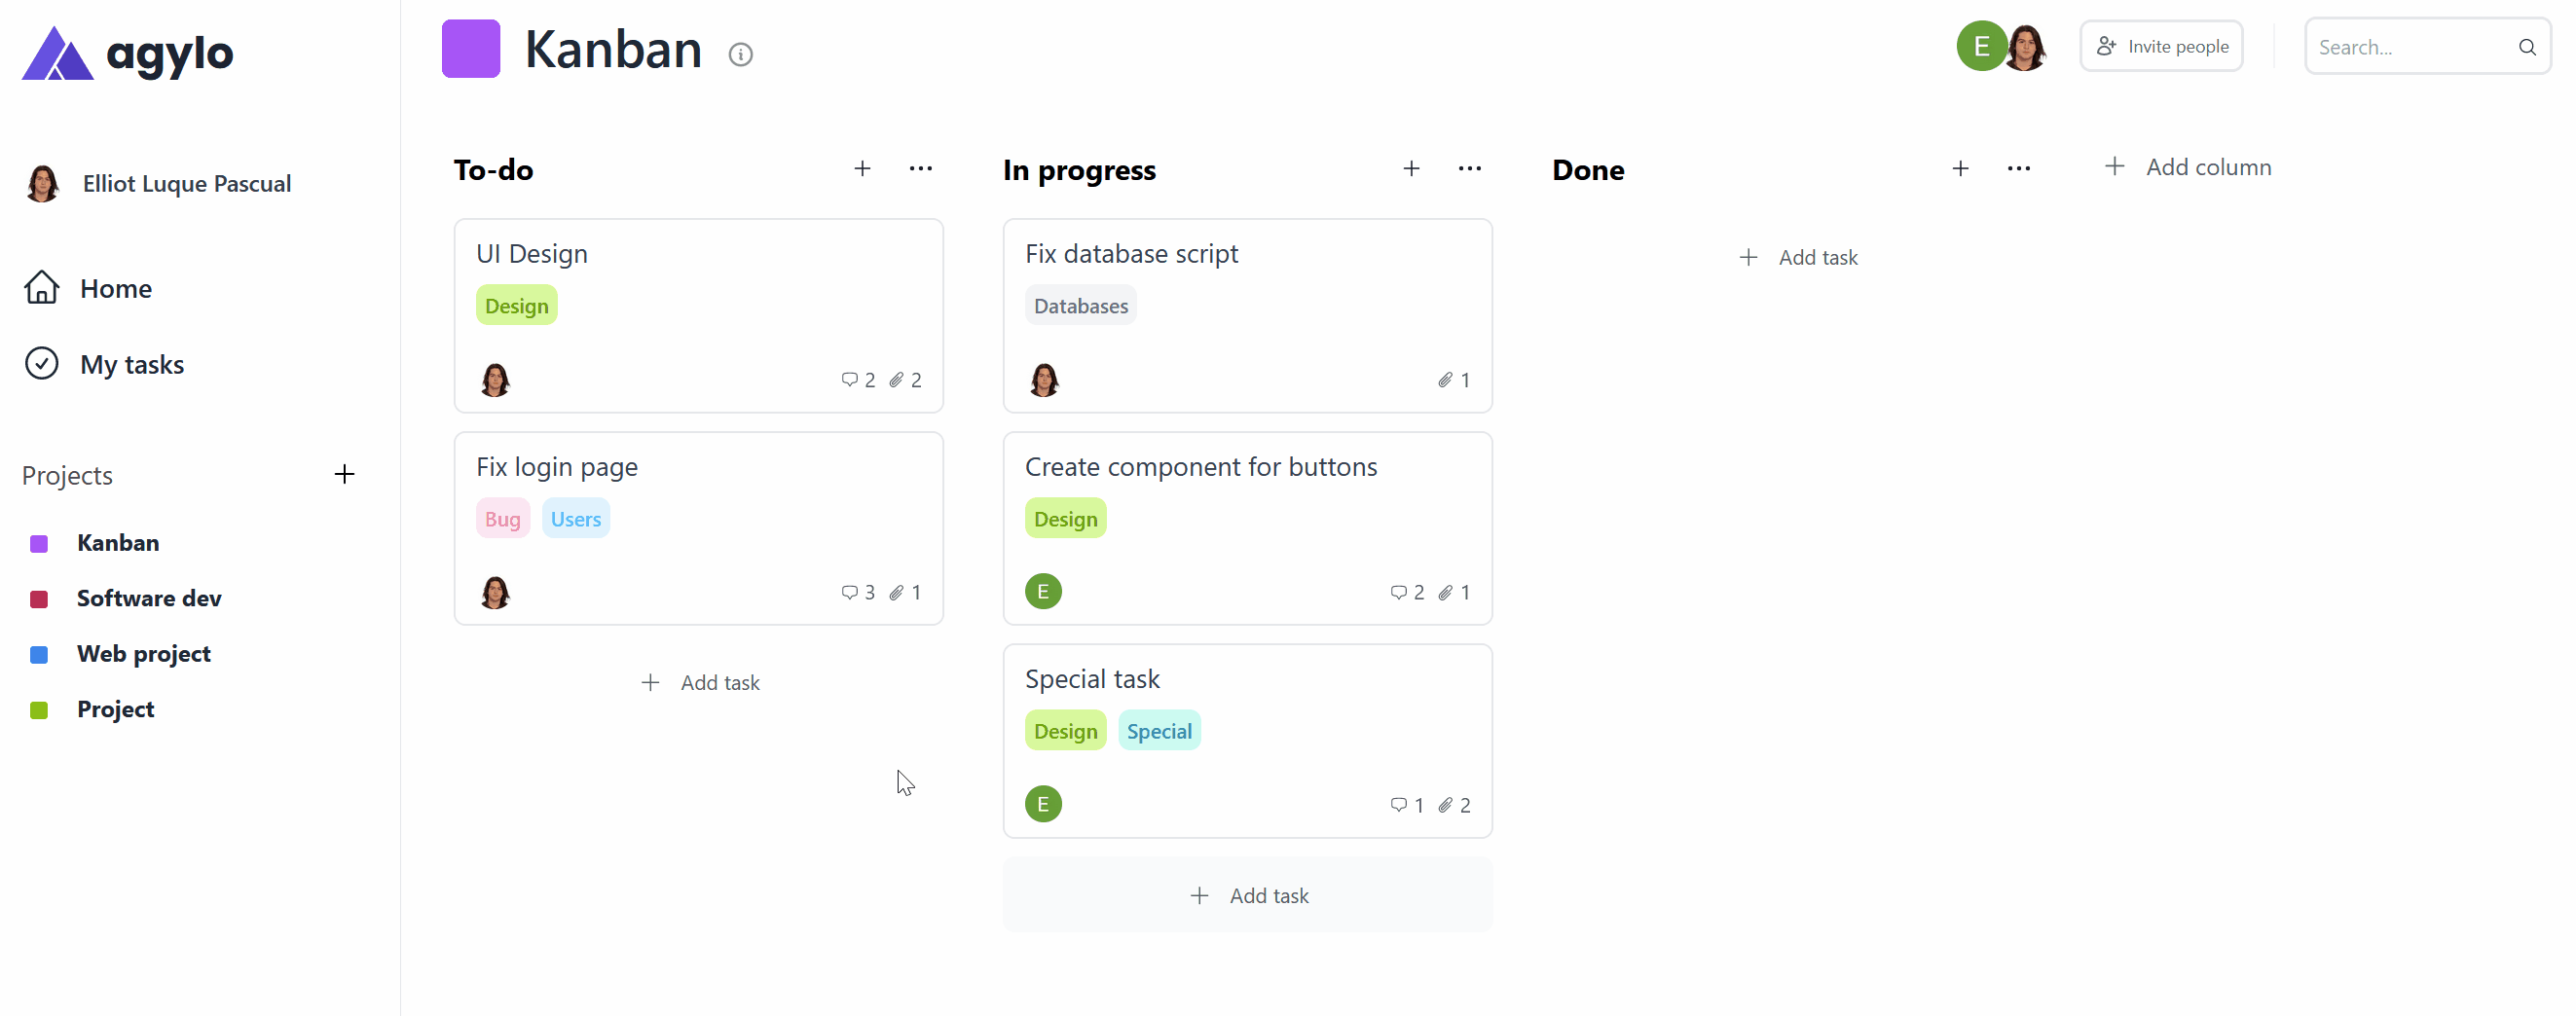The height and width of the screenshot is (1016, 2576).
Task: Focus the Search input field
Action: (2410, 47)
